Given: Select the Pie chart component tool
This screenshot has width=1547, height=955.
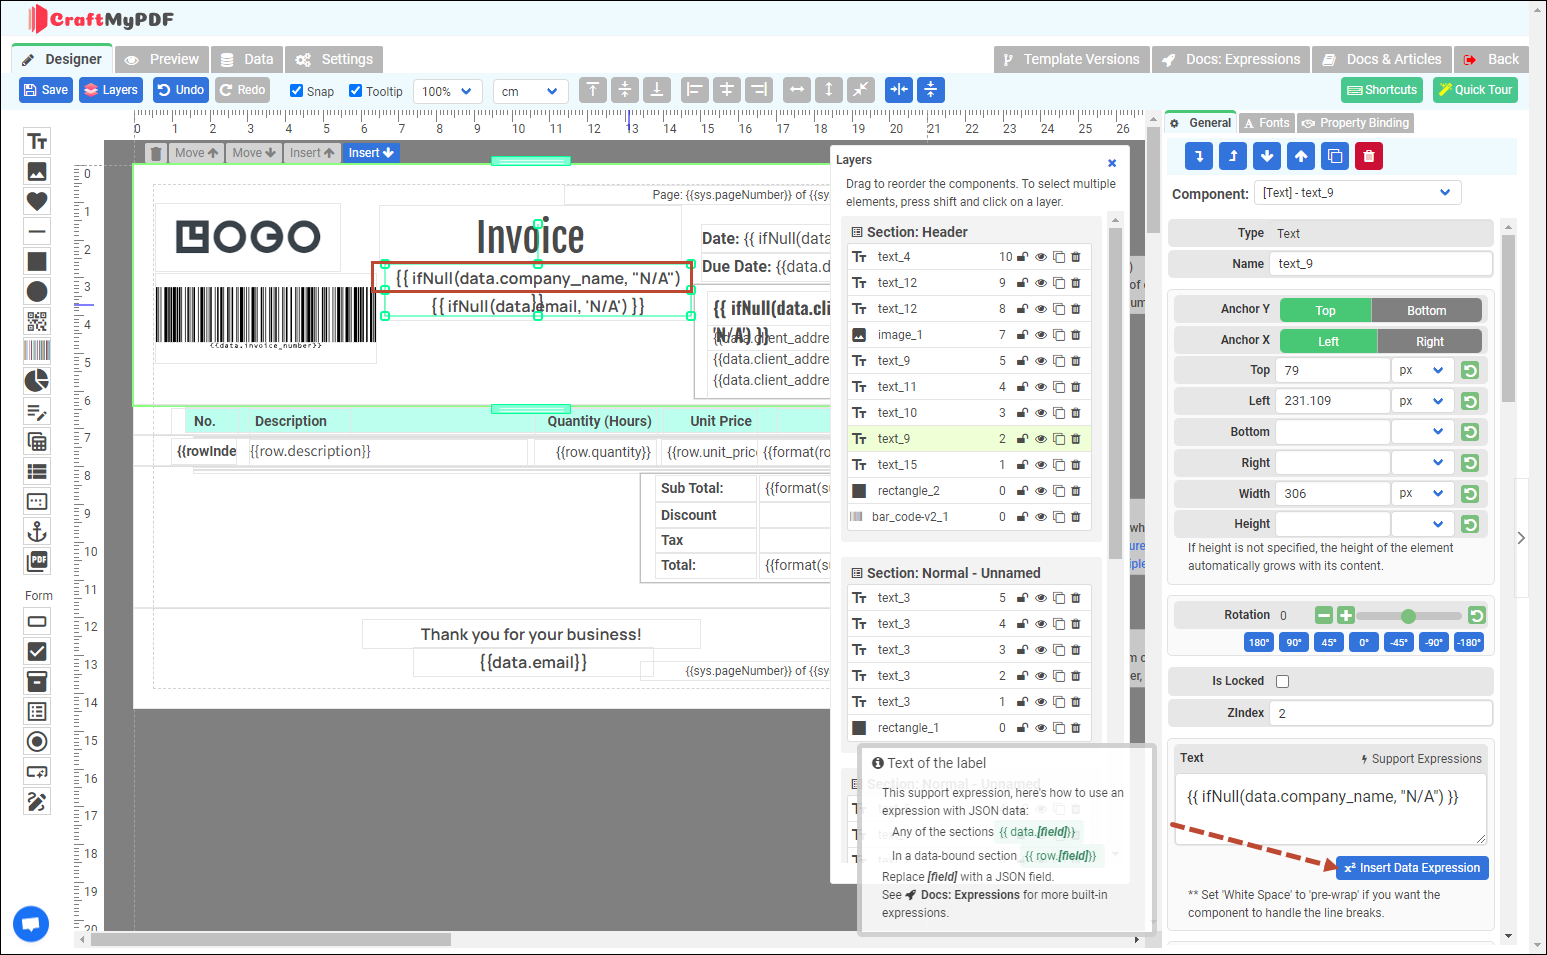Looking at the screenshot, I should tap(37, 381).
